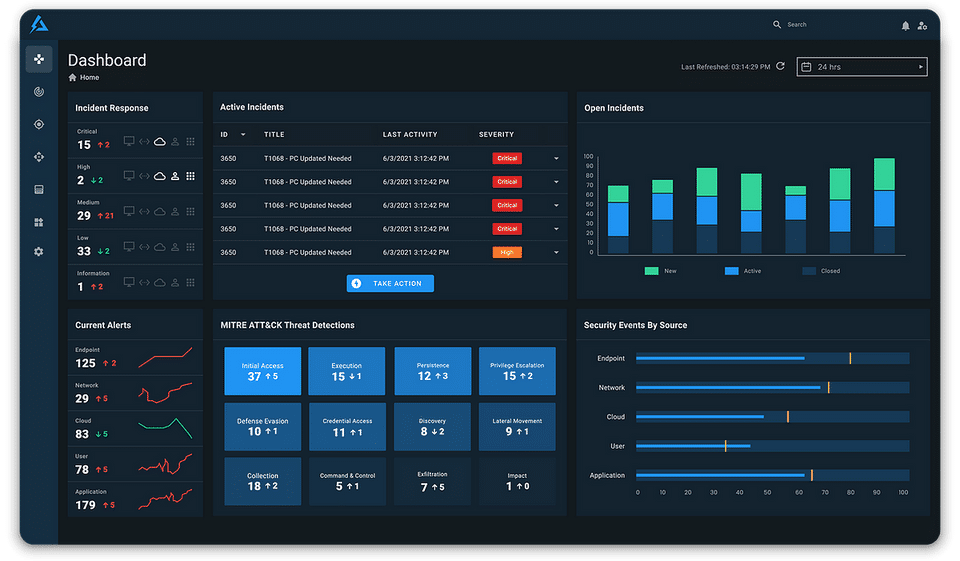Select the Critical severity badge in first row
960x561 pixels.
pyautogui.click(x=507, y=159)
